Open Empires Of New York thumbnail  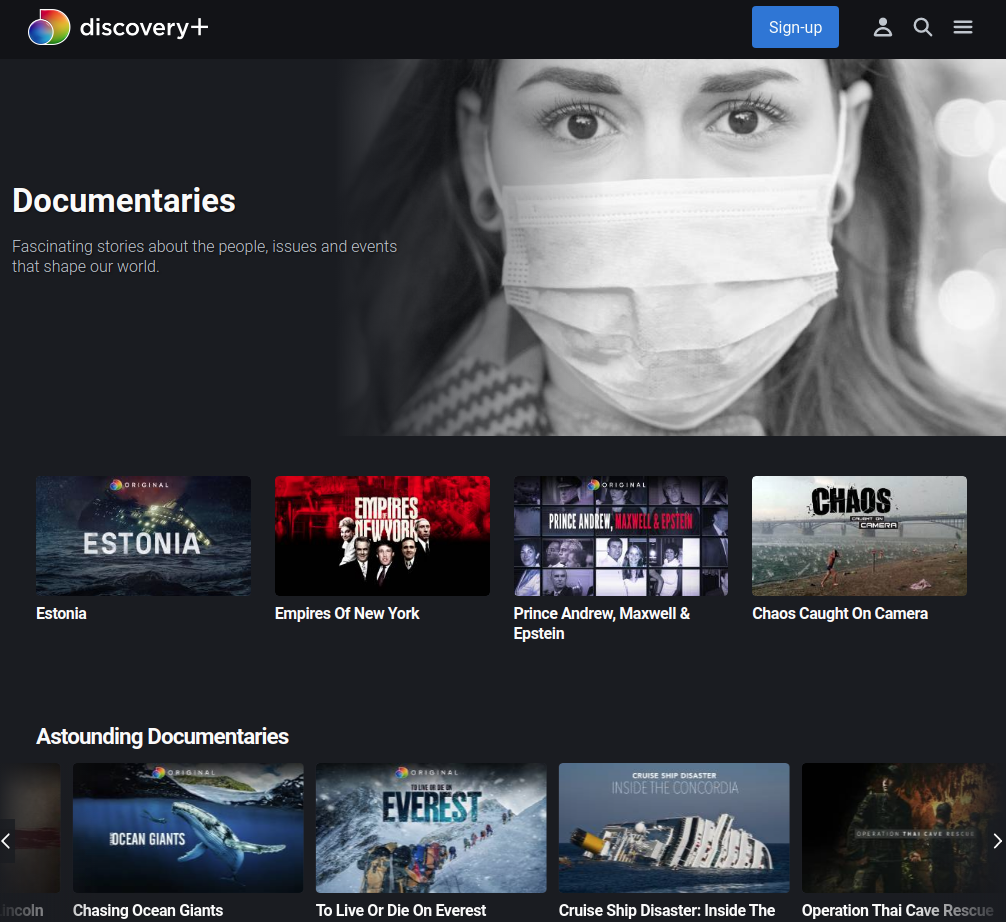[x=382, y=536]
